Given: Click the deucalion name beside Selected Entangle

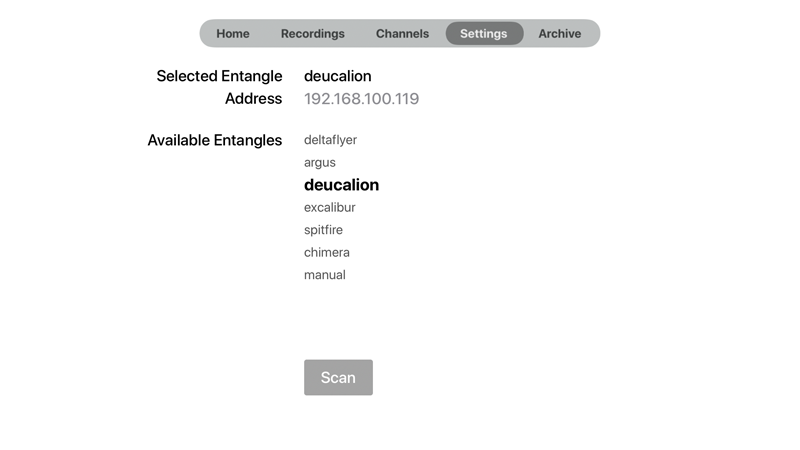Looking at the screenshot, I should [x=338, y=76].
